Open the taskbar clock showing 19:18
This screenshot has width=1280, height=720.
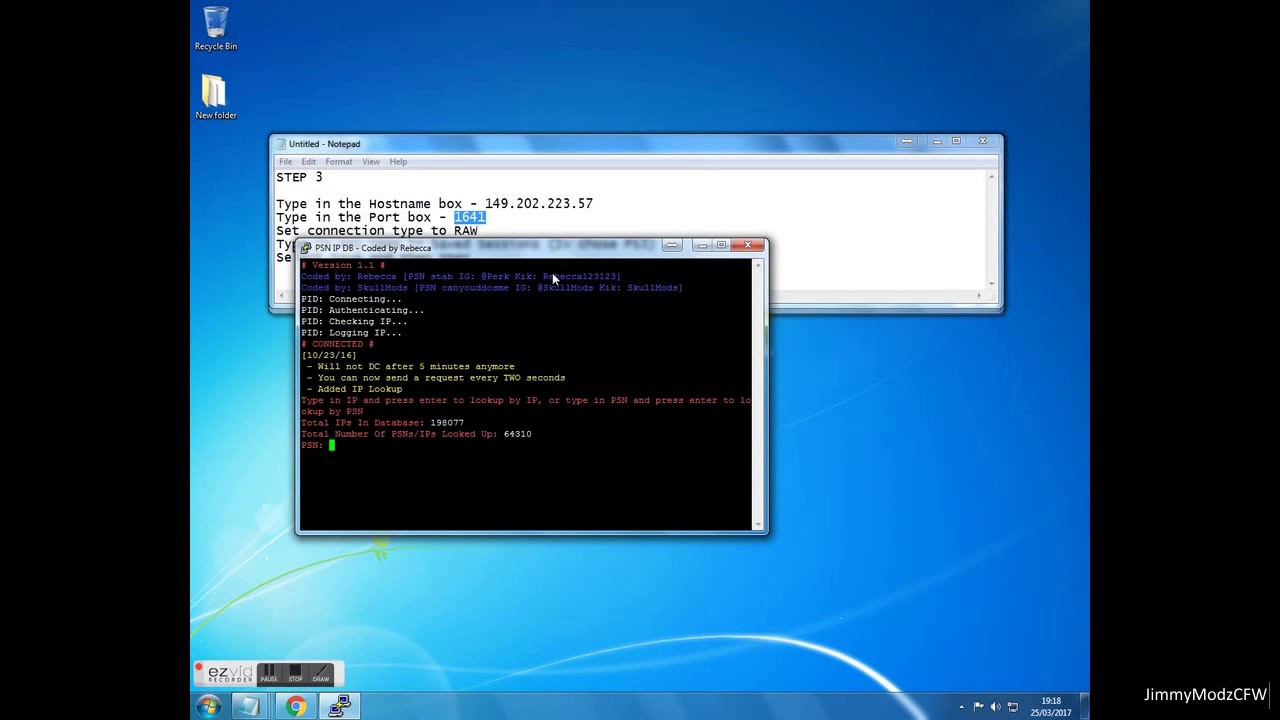1050,707
